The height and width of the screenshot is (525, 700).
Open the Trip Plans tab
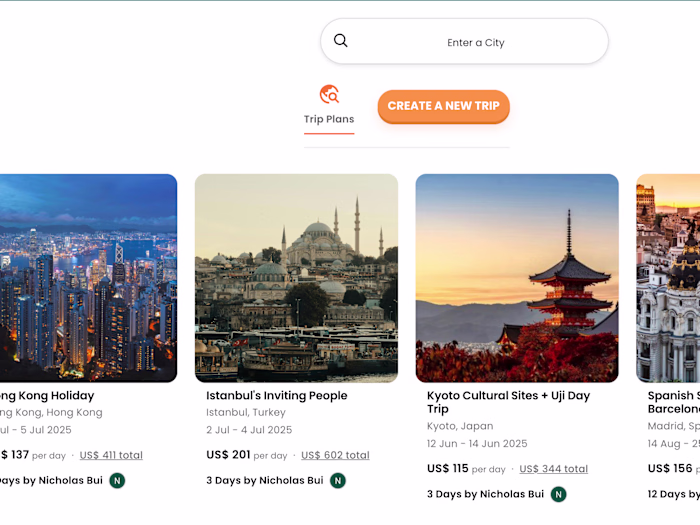[x=329, y=109]
